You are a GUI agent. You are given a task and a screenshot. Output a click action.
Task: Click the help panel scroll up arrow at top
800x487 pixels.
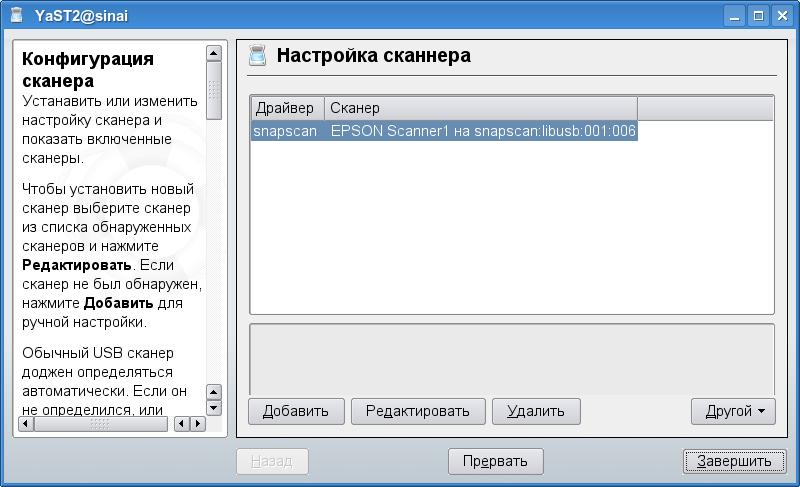pyautogui.click(x=214, y=53)
